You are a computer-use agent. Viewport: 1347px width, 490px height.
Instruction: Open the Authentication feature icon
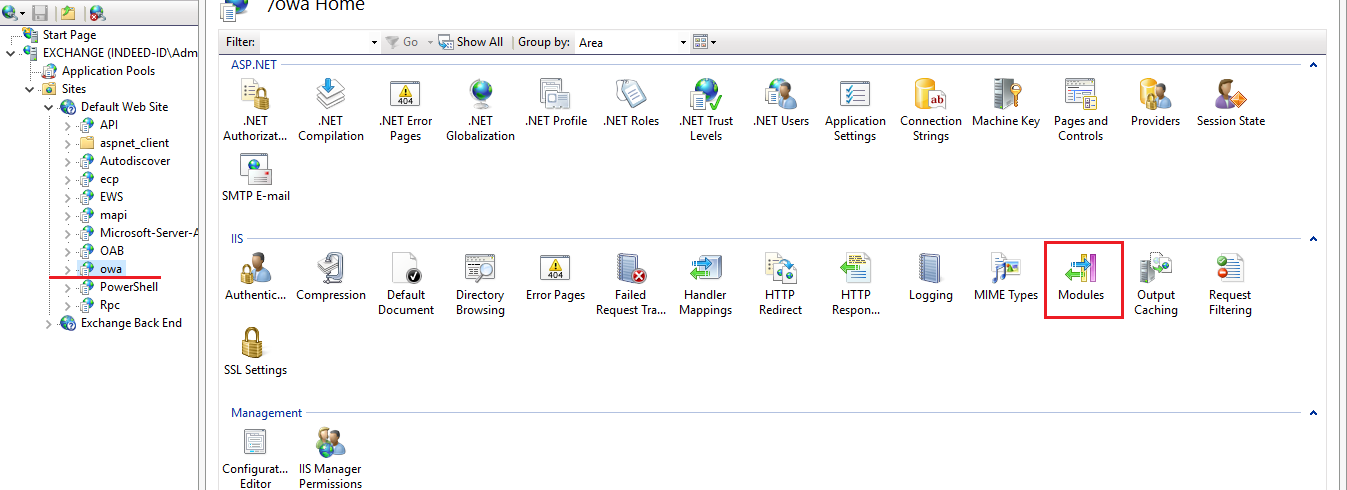pyautogui.click(x=255, y=278)
